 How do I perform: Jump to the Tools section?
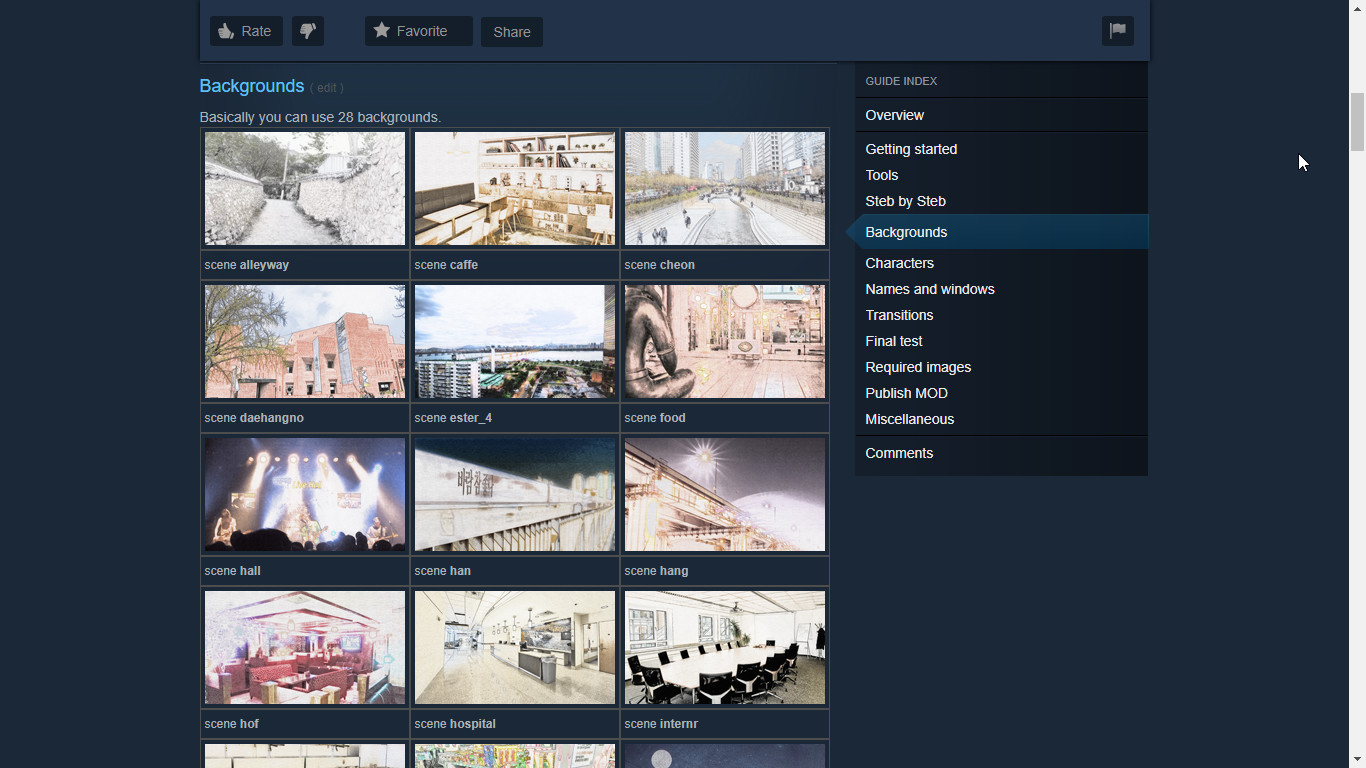coord(882,175)
